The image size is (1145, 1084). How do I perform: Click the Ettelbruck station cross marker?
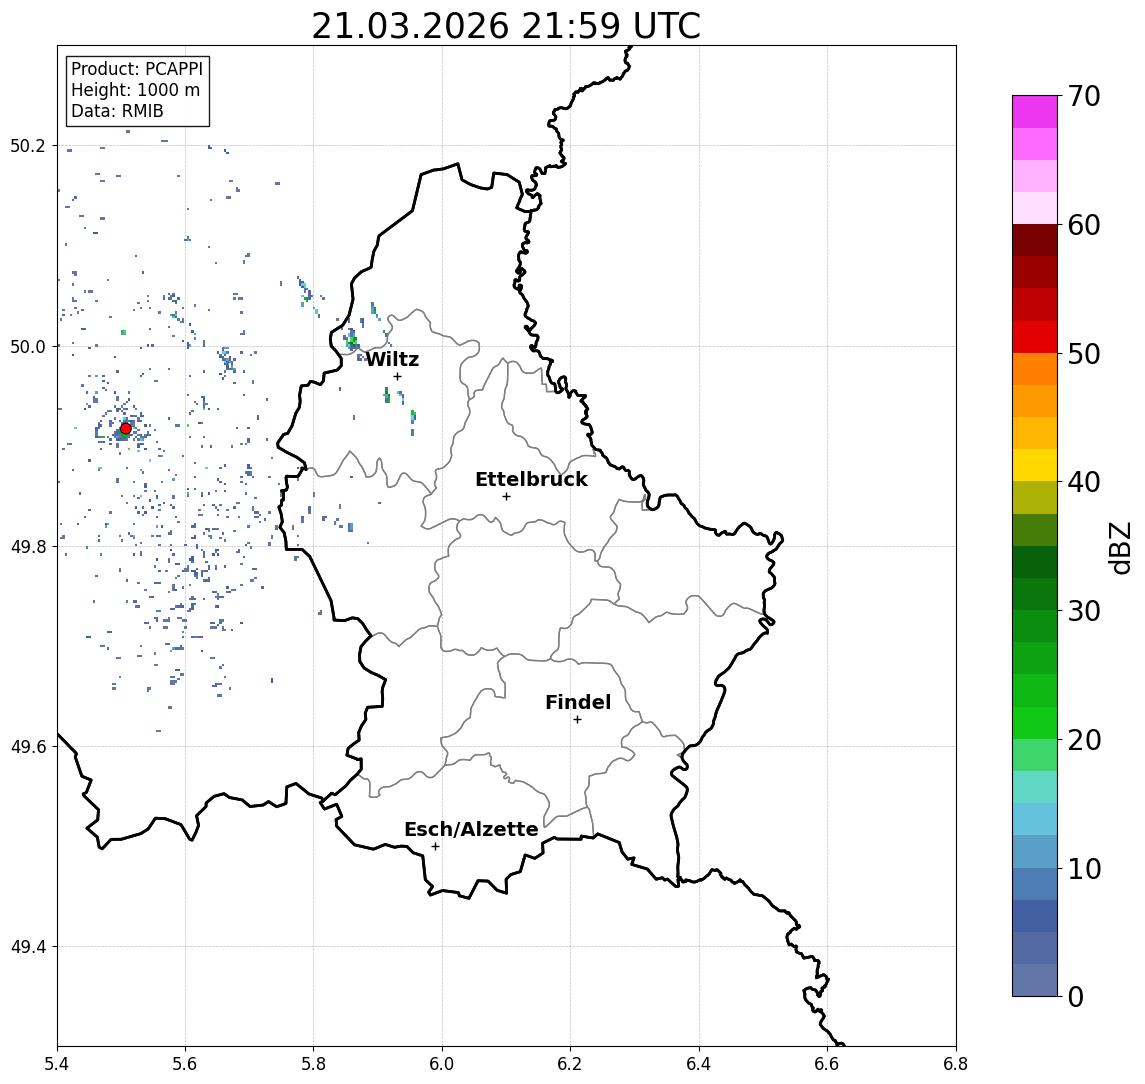coord(507,497)
